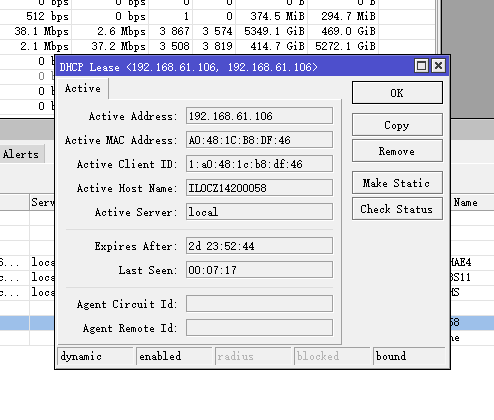Click the '38.1 Mbps' traffic cell

(35, 31)
